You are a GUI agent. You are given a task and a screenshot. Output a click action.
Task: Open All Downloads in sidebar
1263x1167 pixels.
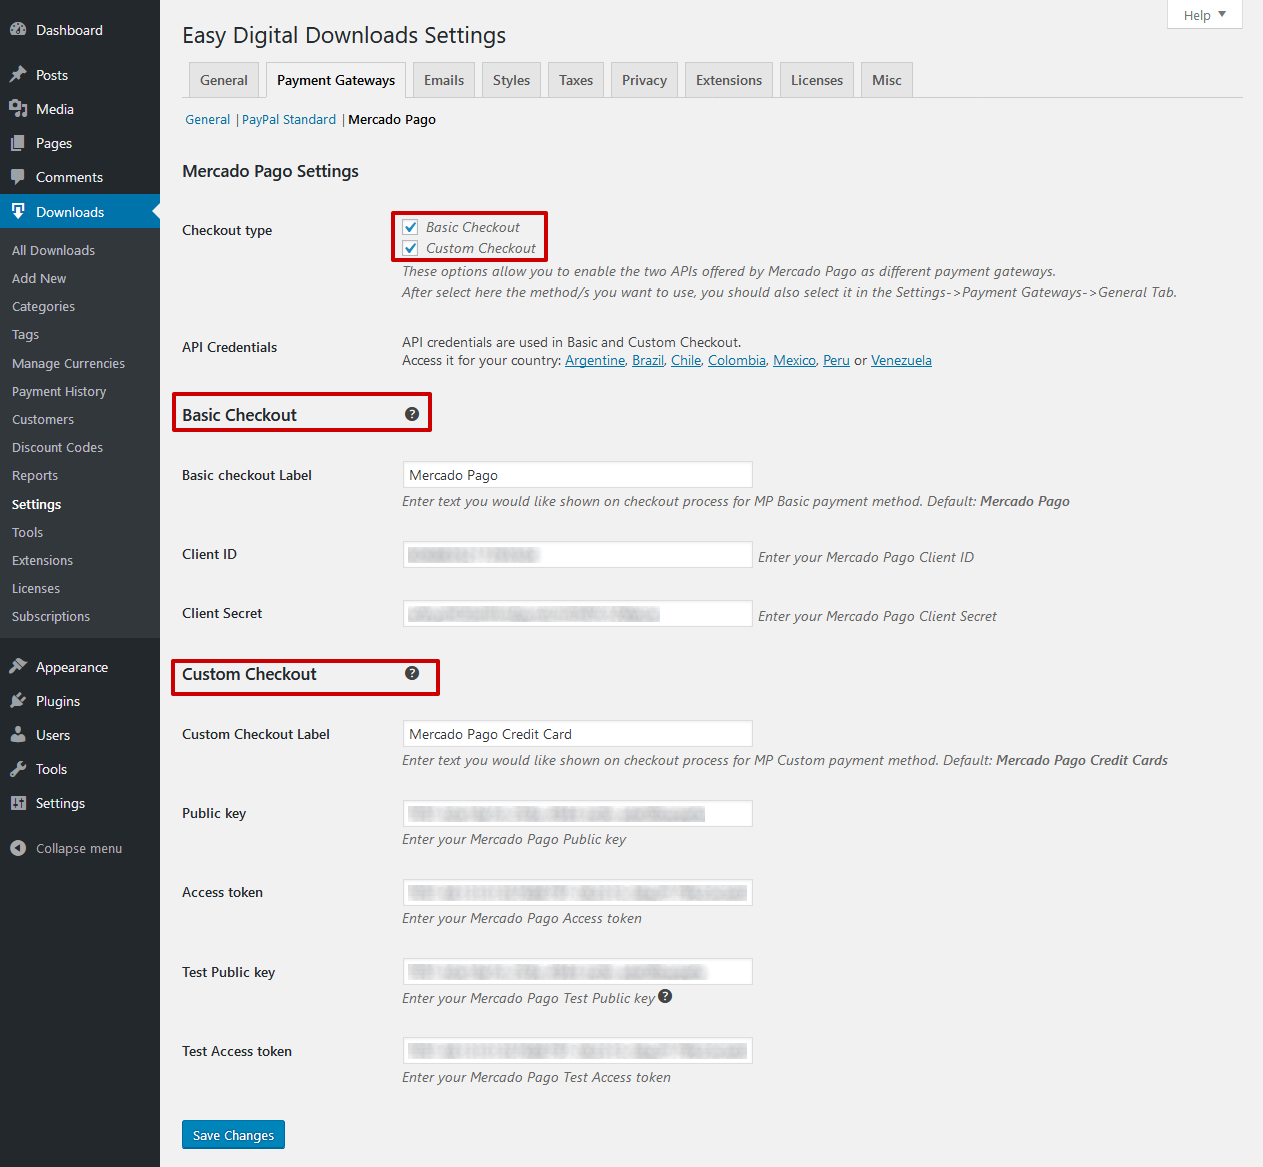[53, 250]
